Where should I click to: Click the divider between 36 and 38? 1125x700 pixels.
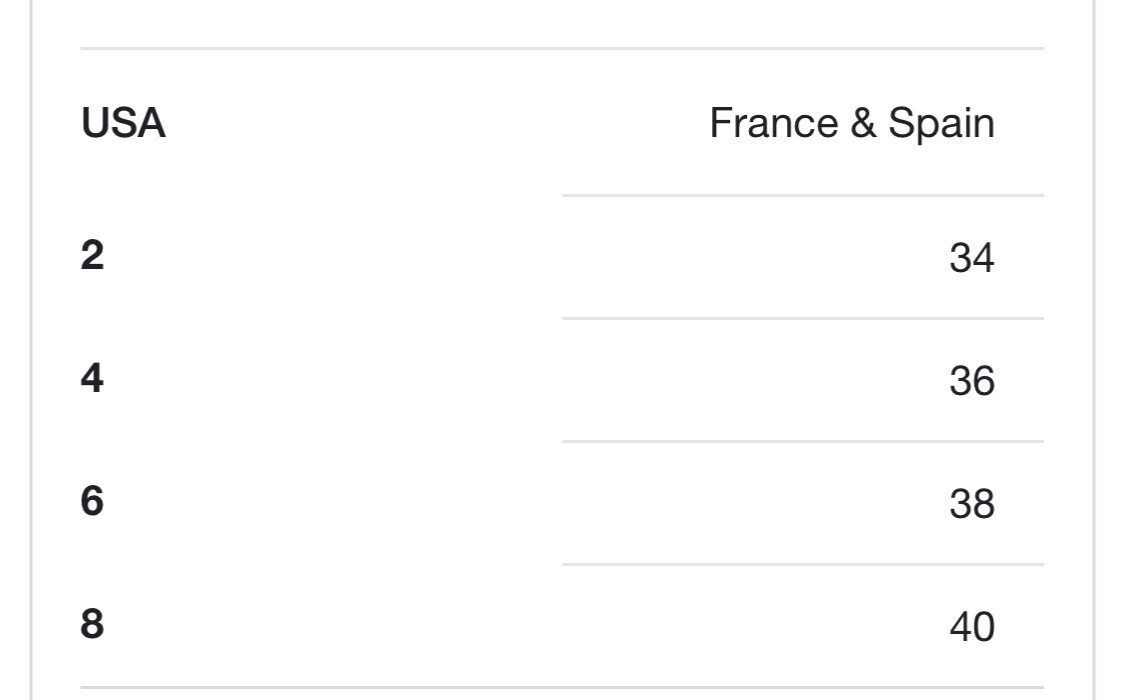(803, 441)
